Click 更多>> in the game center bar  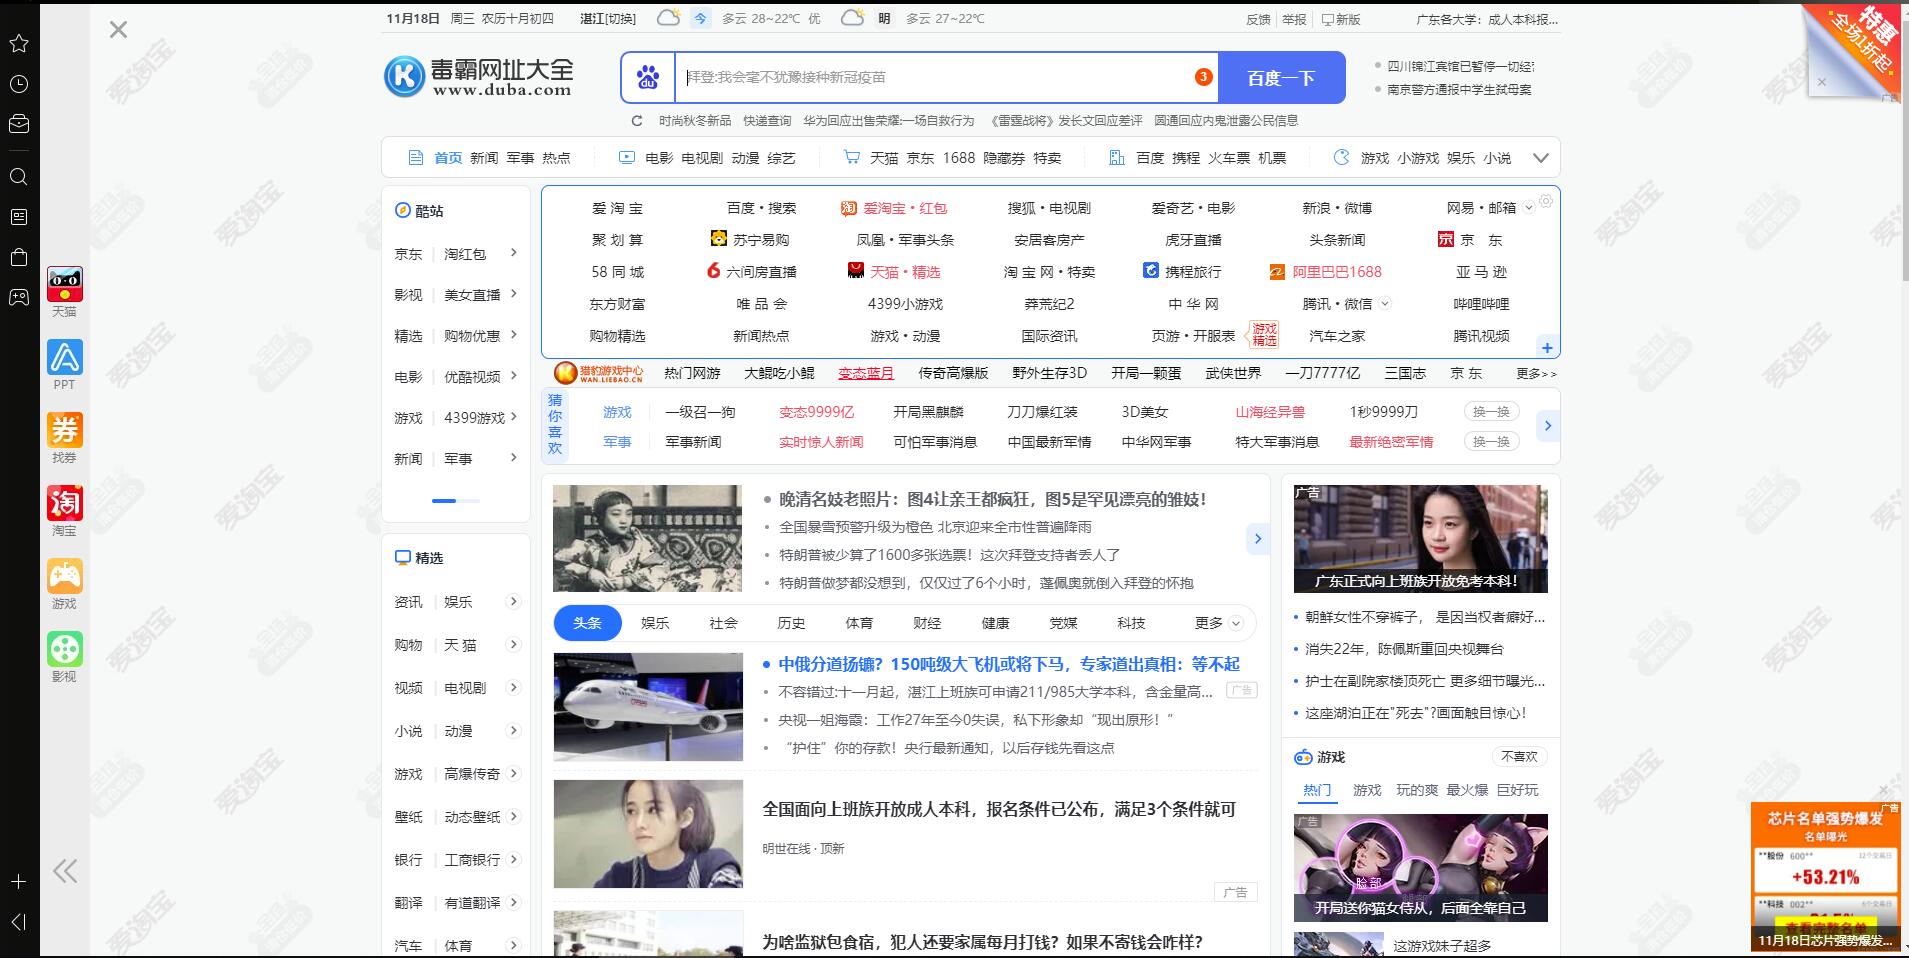[1536, 374]
